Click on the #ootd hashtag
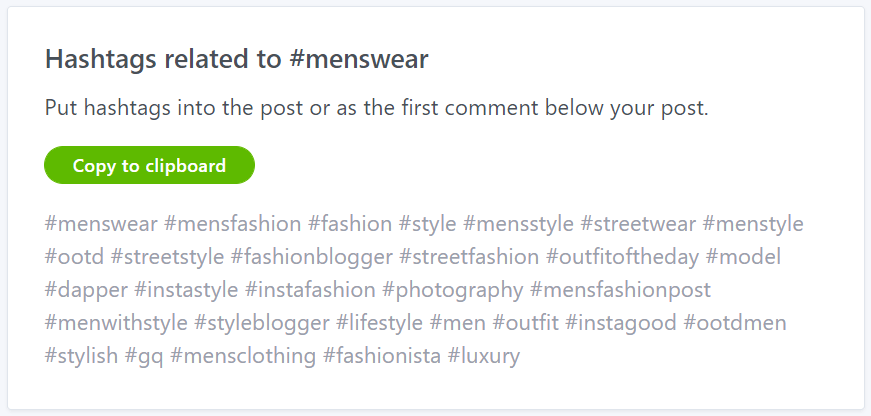The width and height of the screenshot is (871, 416). click(x=74, y=257)
